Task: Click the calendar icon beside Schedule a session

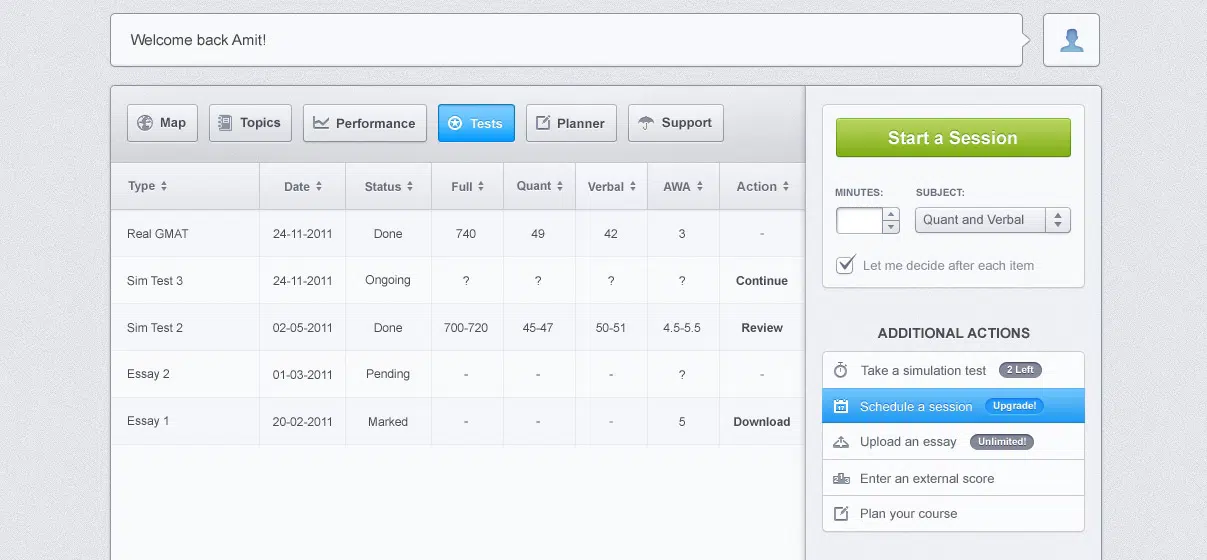Action: [x=841, y=406]
